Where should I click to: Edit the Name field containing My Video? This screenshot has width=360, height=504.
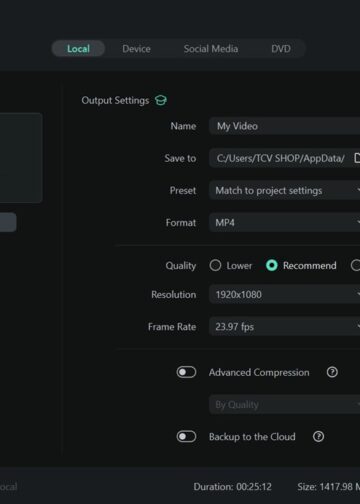point(285,126)
